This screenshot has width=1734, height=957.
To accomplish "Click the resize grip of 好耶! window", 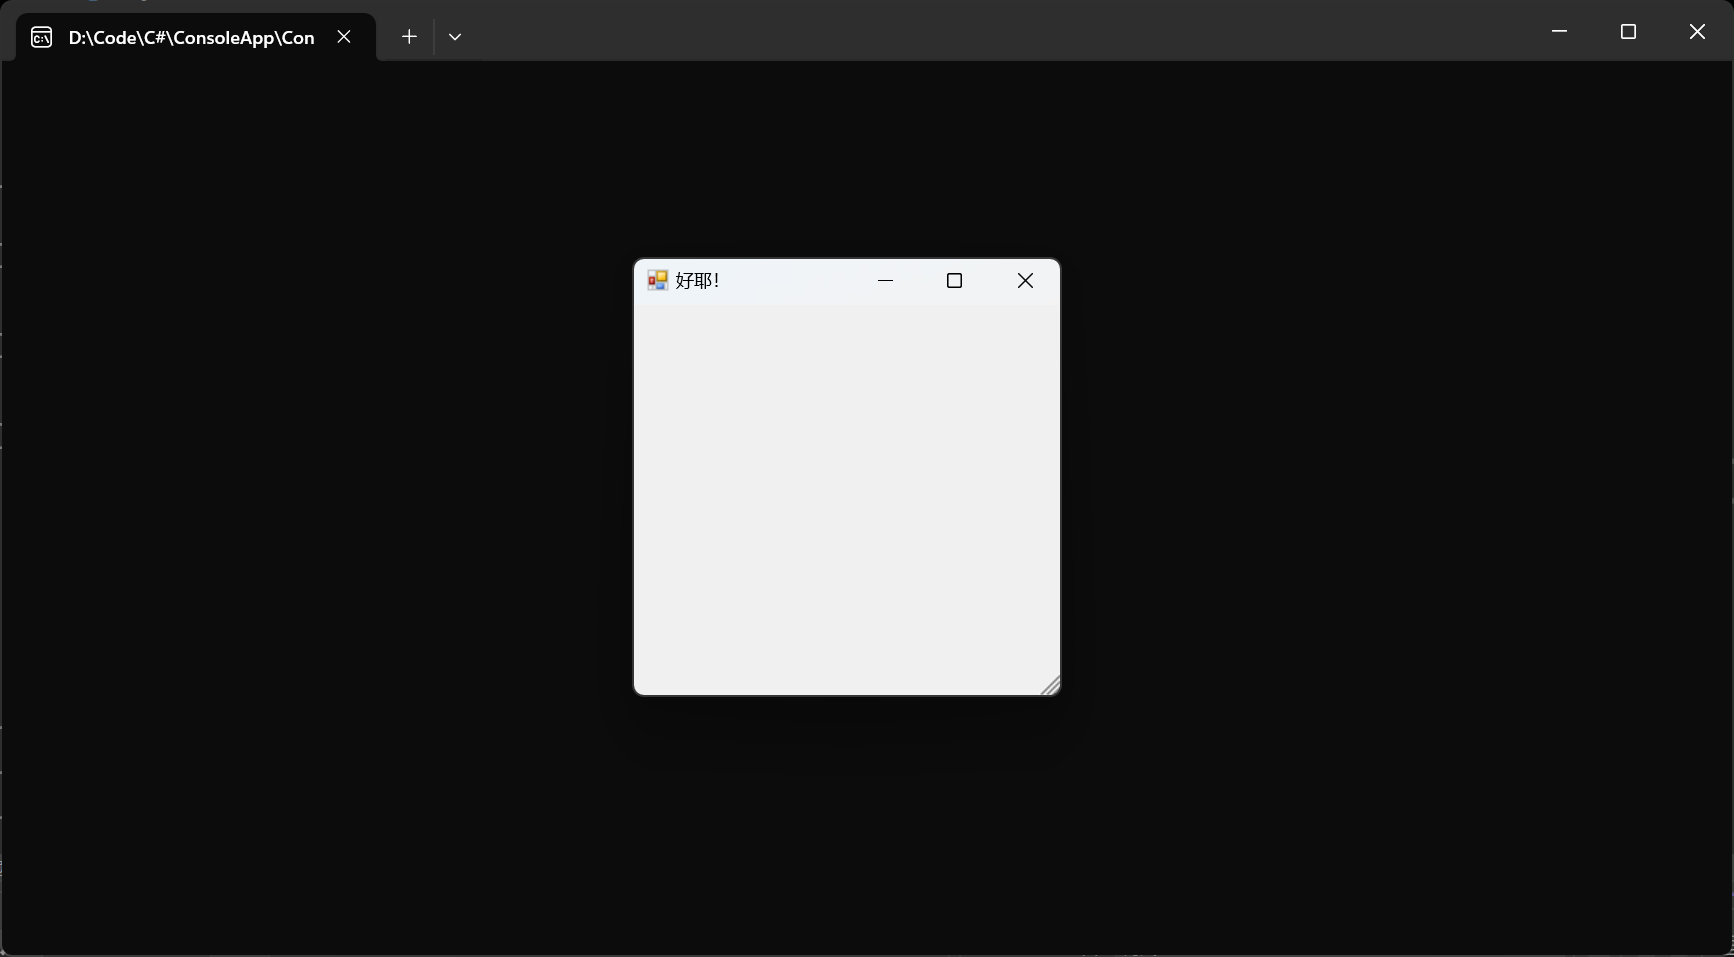I will pyautogui.click(x=1050, y=685).
